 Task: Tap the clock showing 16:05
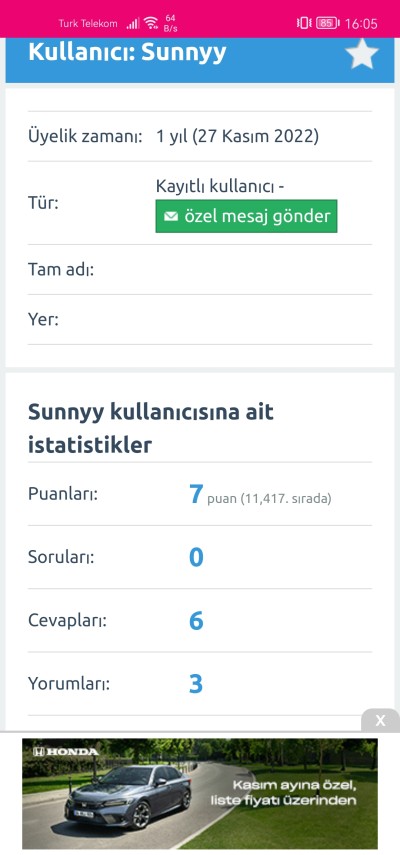pyautogui.click(x=361, y=23)
